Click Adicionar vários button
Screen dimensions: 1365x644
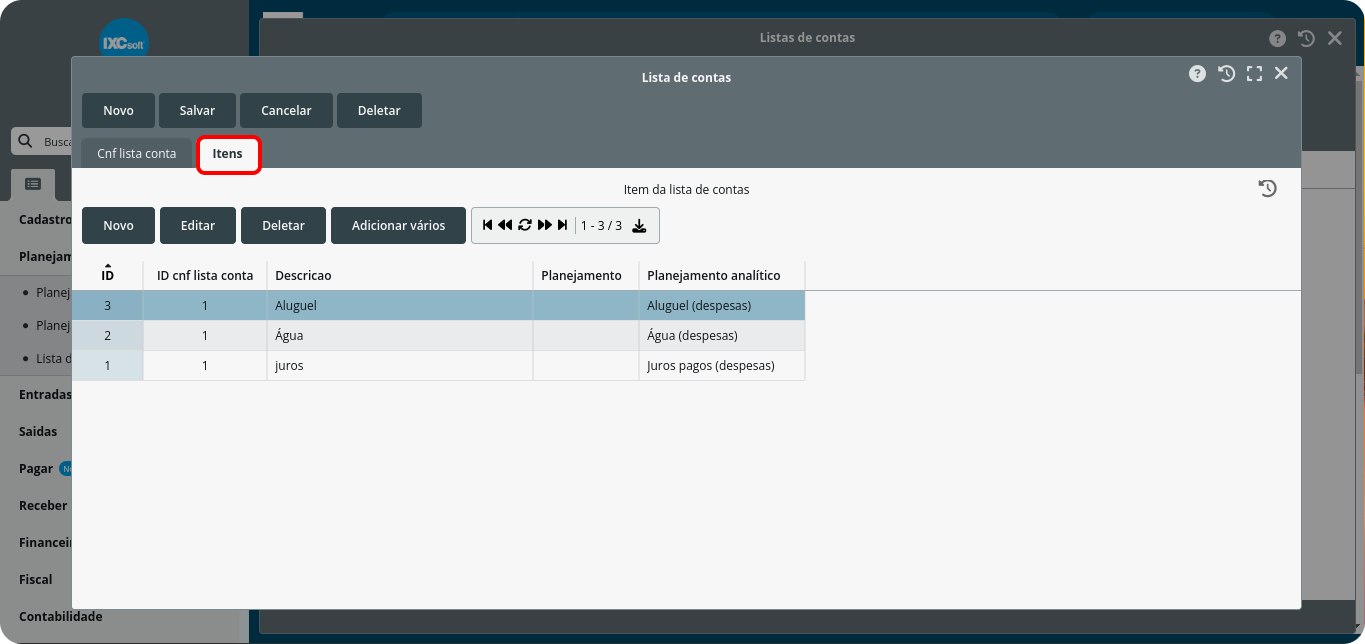click(x=398, y=226)
